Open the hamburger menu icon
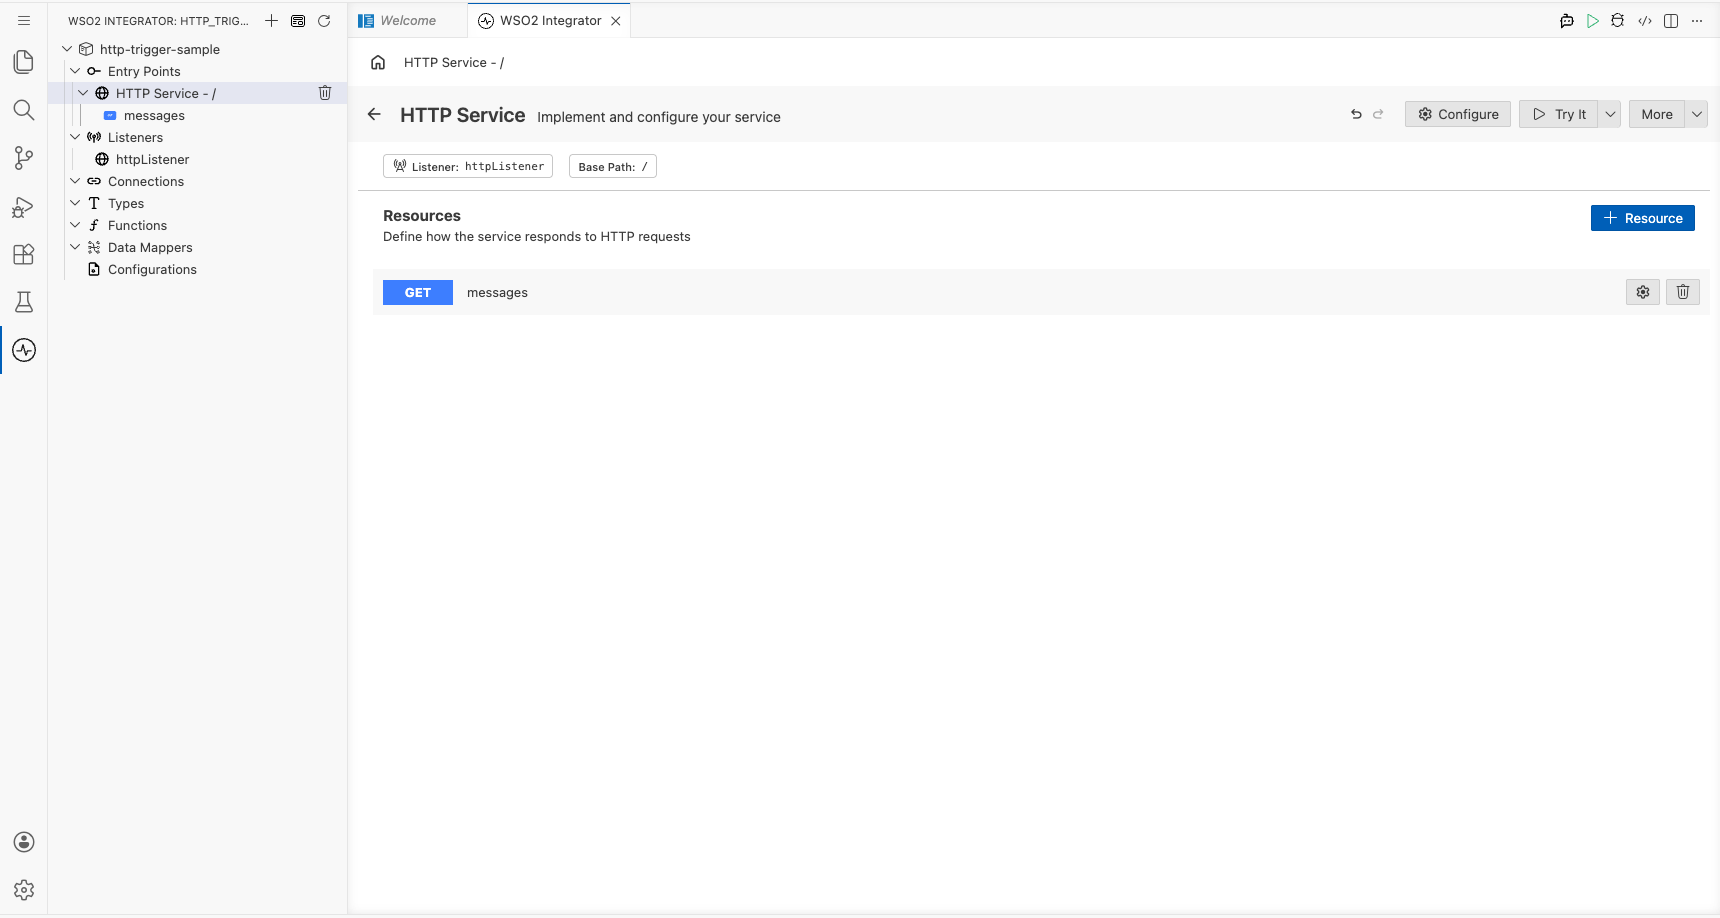The width and height of the screenshot is (1720, 918). click(x=24, y=20)
